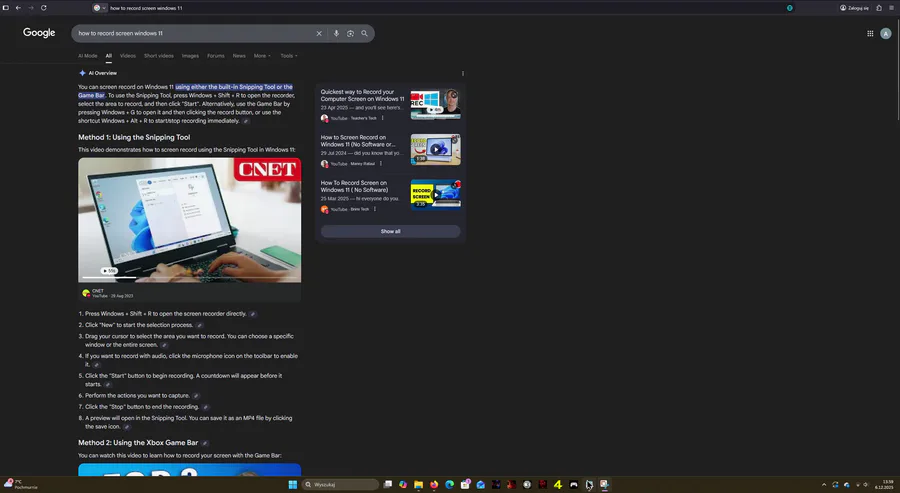900x493 pixels.
Task: Open the Google account avatar 'A'
Action: point(886,33)
